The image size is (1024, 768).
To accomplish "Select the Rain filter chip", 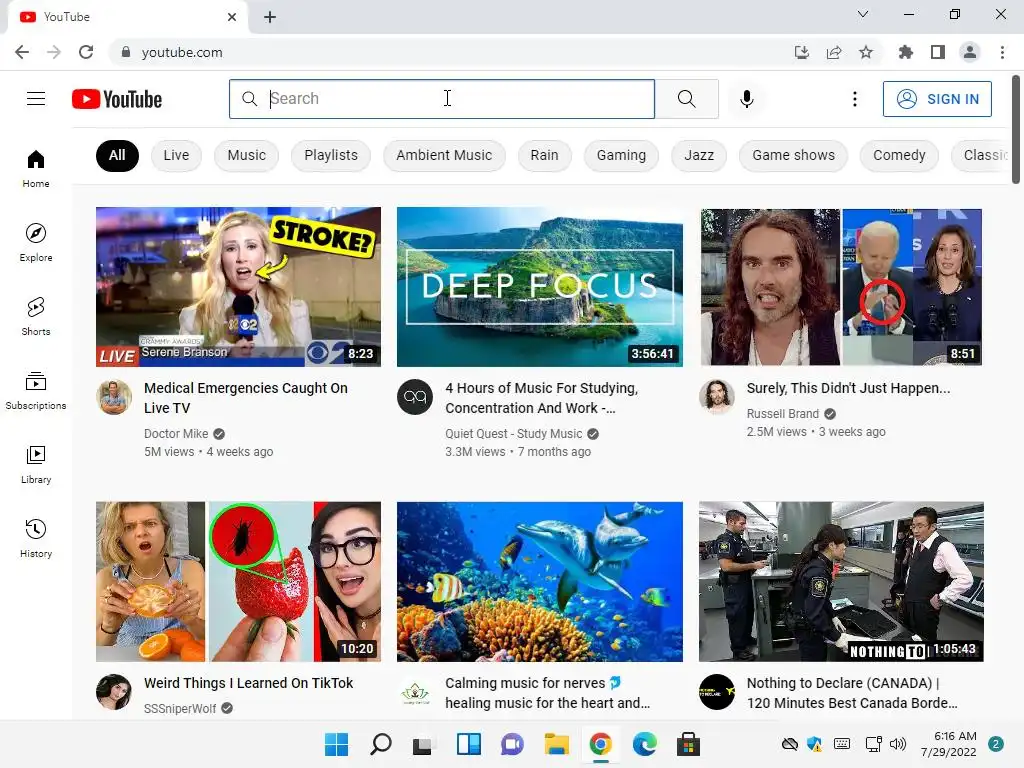I will 545,155.
